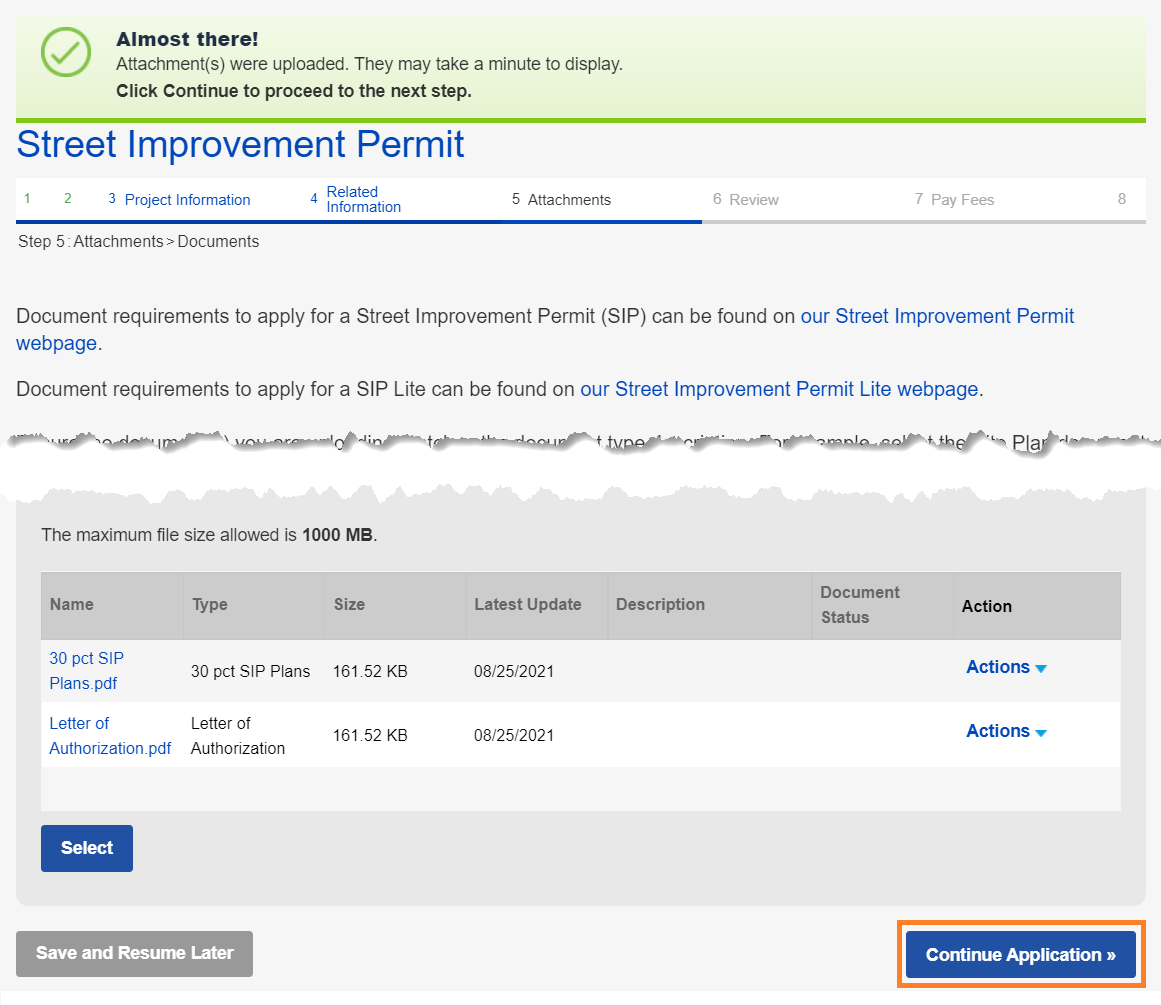
Task: Open Actions menu for 30 pct SIP Plans.pdf
Action: 1005,668
